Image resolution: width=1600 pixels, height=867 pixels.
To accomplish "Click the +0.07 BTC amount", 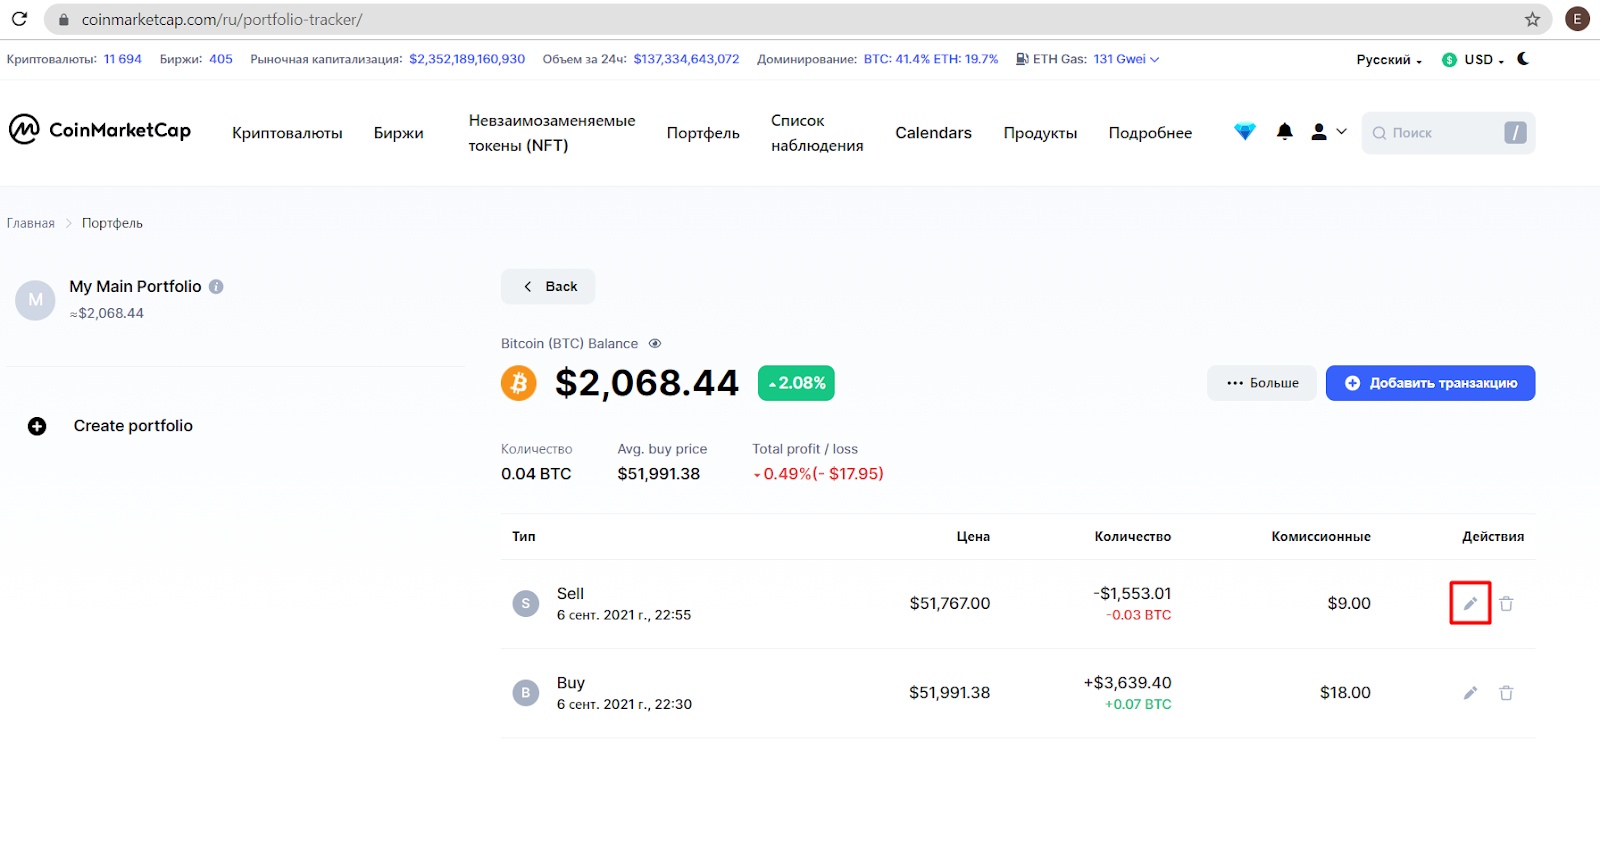I will coord(1138,704).
